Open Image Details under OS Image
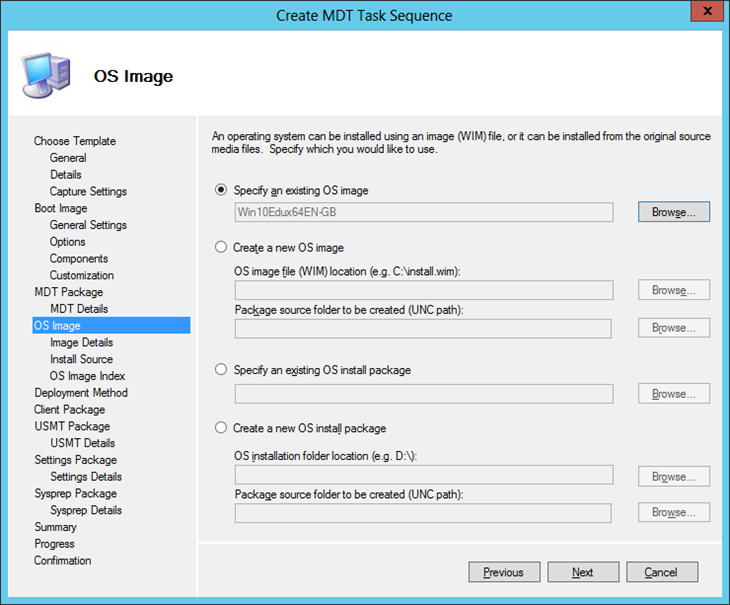730x605 pixels. (x=81, y=342)
